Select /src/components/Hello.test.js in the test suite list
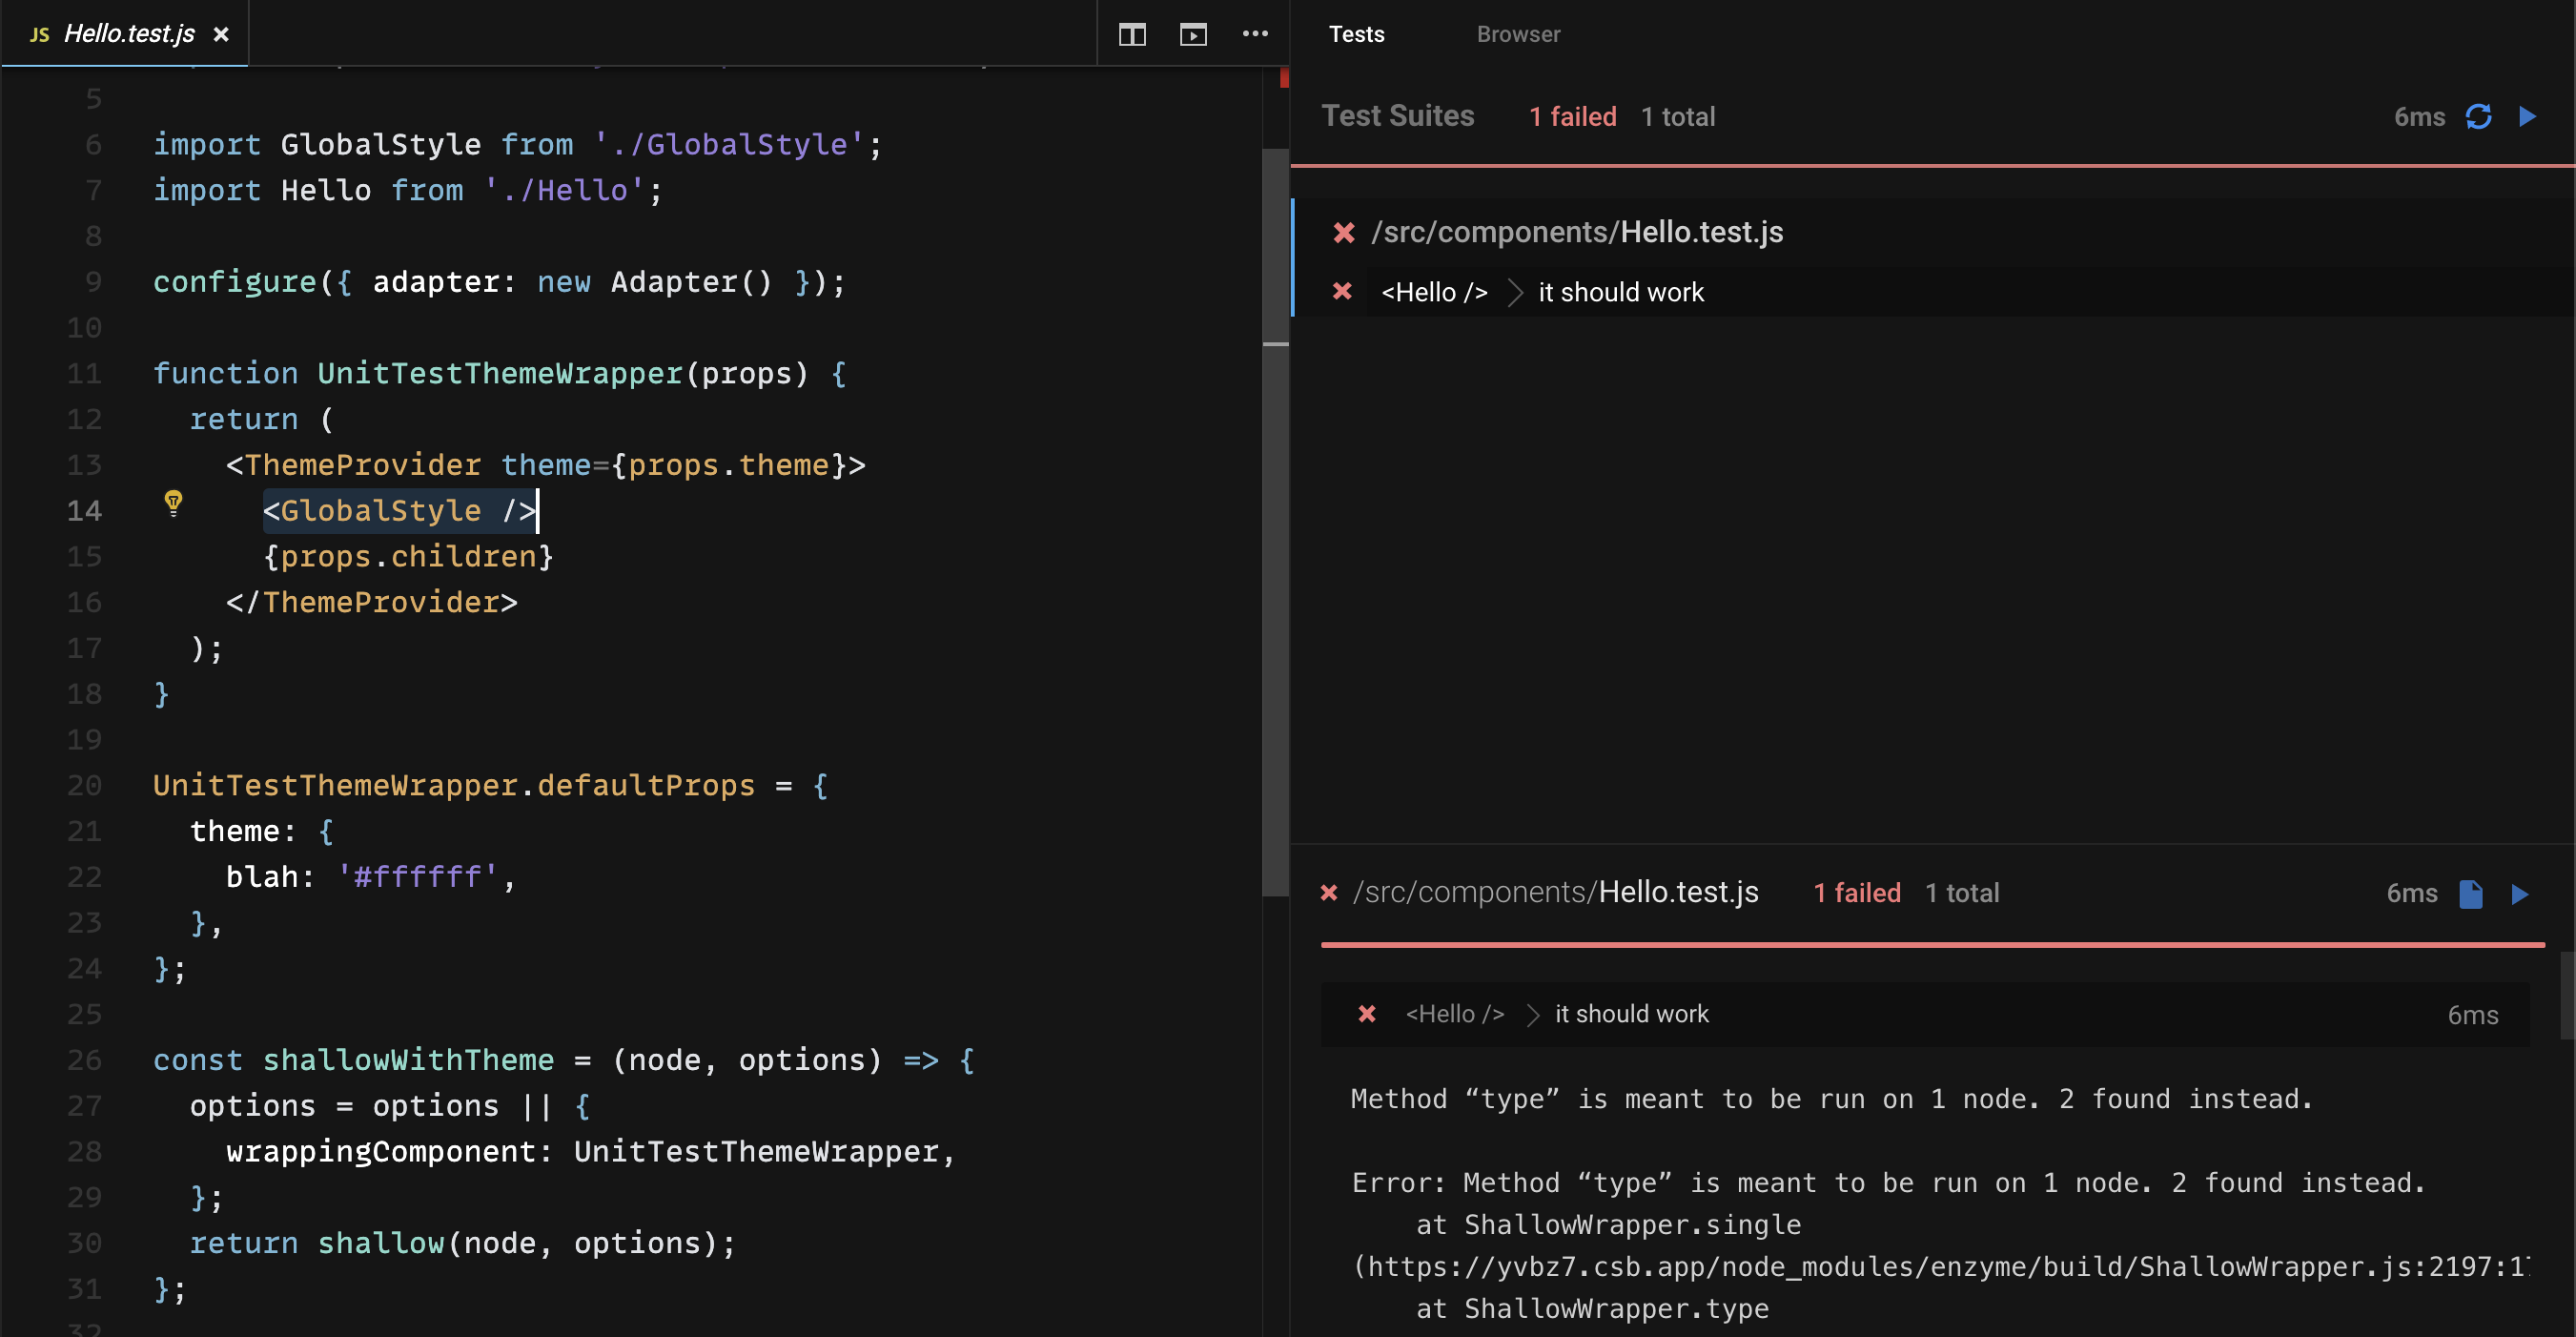 point(1577,232)
